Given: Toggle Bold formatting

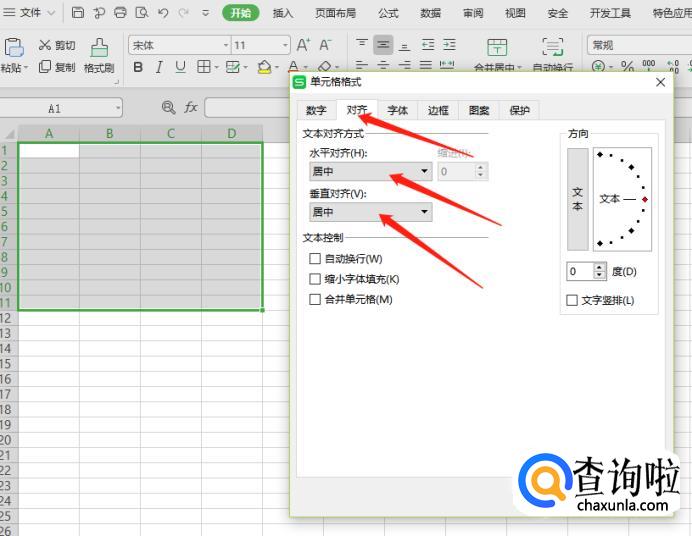Looking at the screenshot, I should tap(138, 67).
